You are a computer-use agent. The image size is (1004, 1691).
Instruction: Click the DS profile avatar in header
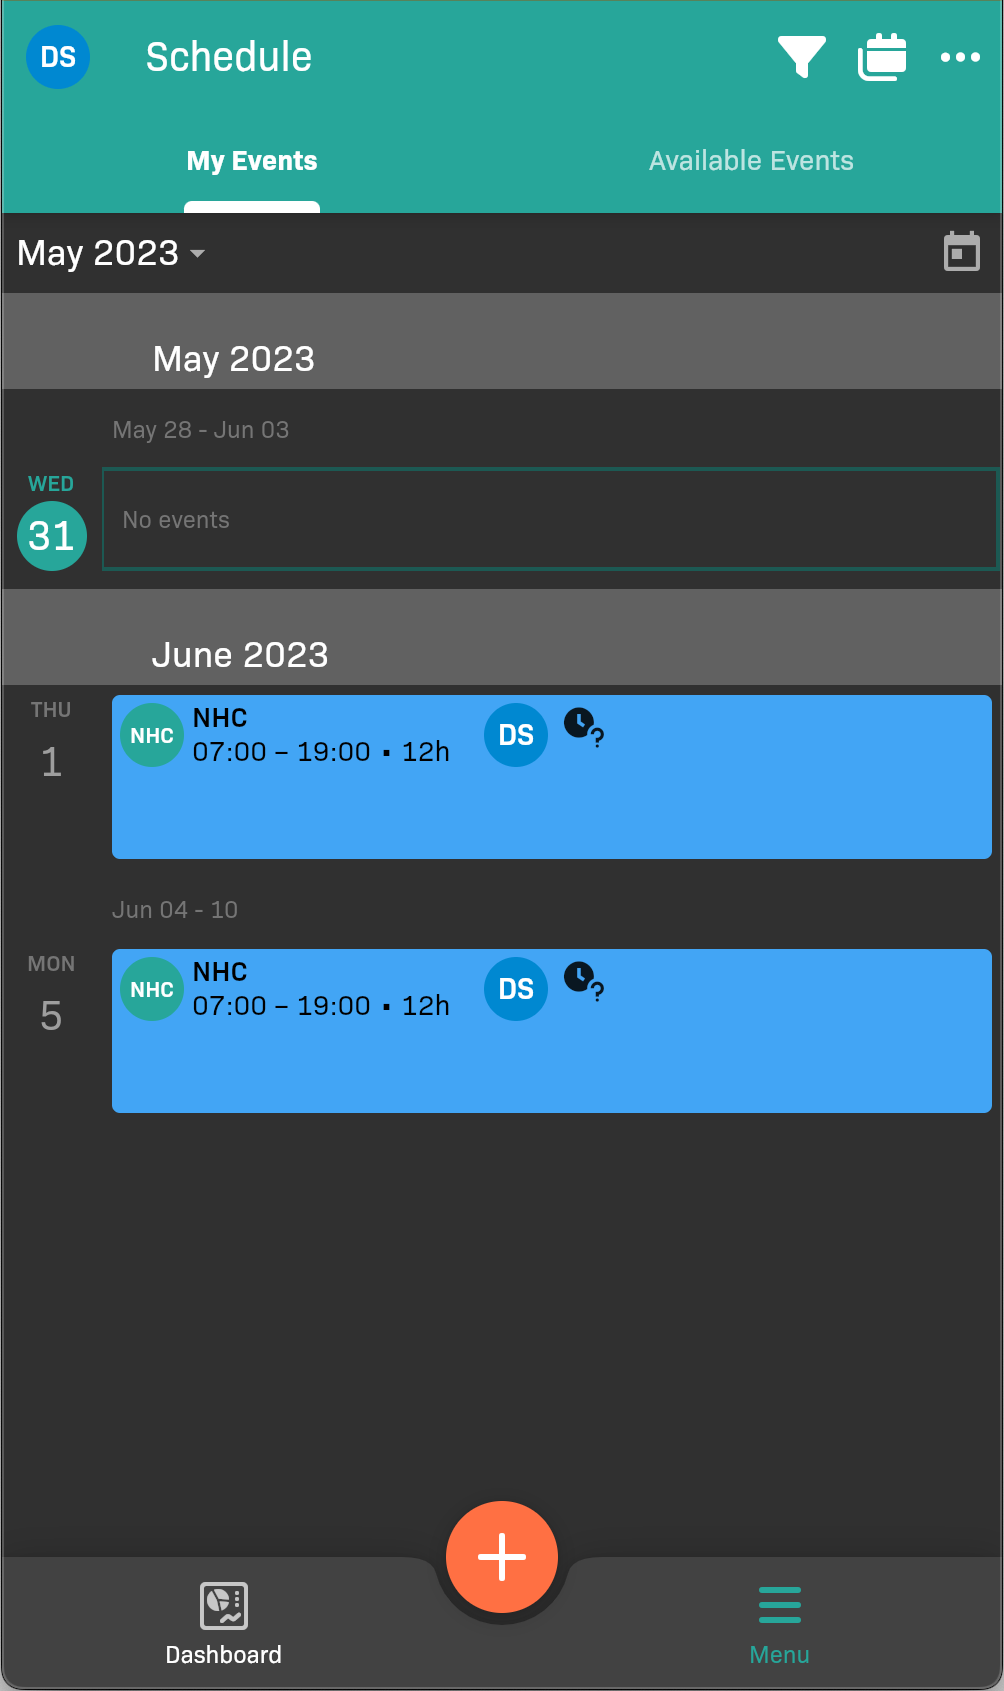(58, 57)
